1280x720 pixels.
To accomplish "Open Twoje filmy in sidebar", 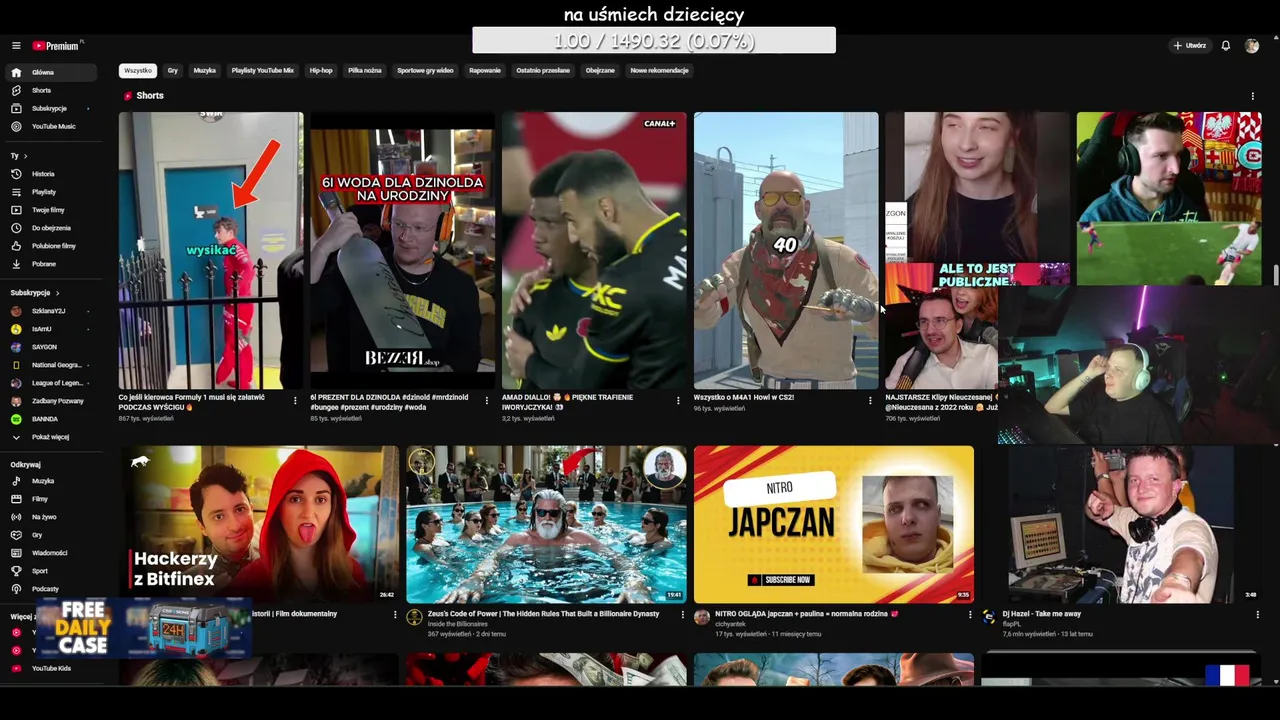I will (x=49, y=210).
